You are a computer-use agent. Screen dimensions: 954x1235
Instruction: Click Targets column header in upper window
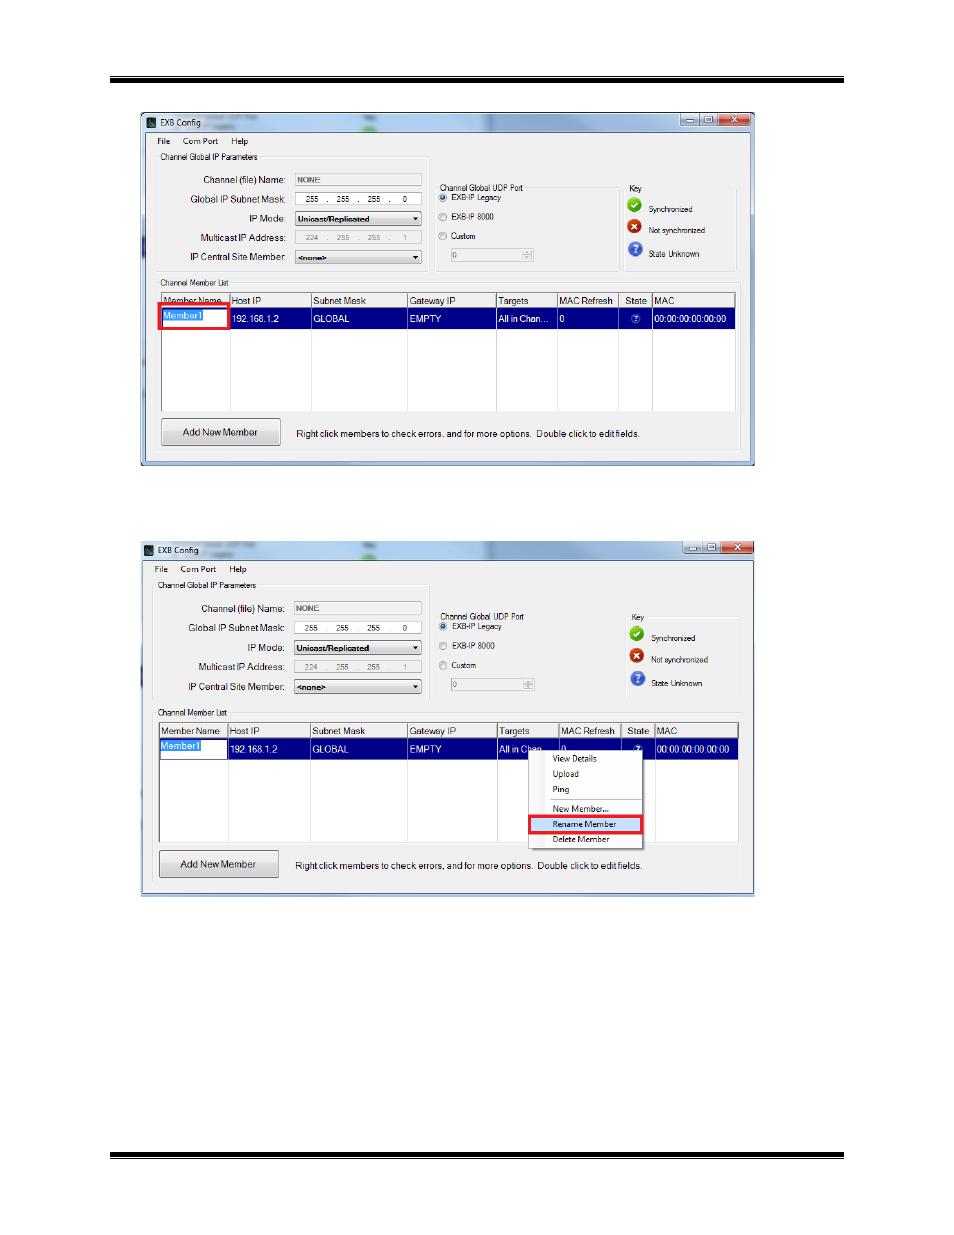527,301
